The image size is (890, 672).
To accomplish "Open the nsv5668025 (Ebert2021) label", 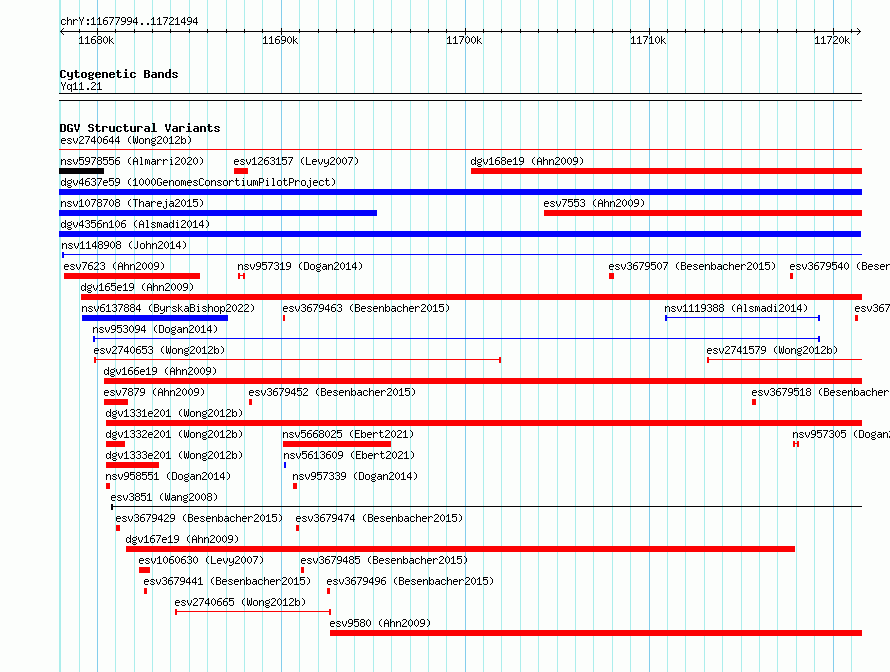I will click(x=348, y=434).
